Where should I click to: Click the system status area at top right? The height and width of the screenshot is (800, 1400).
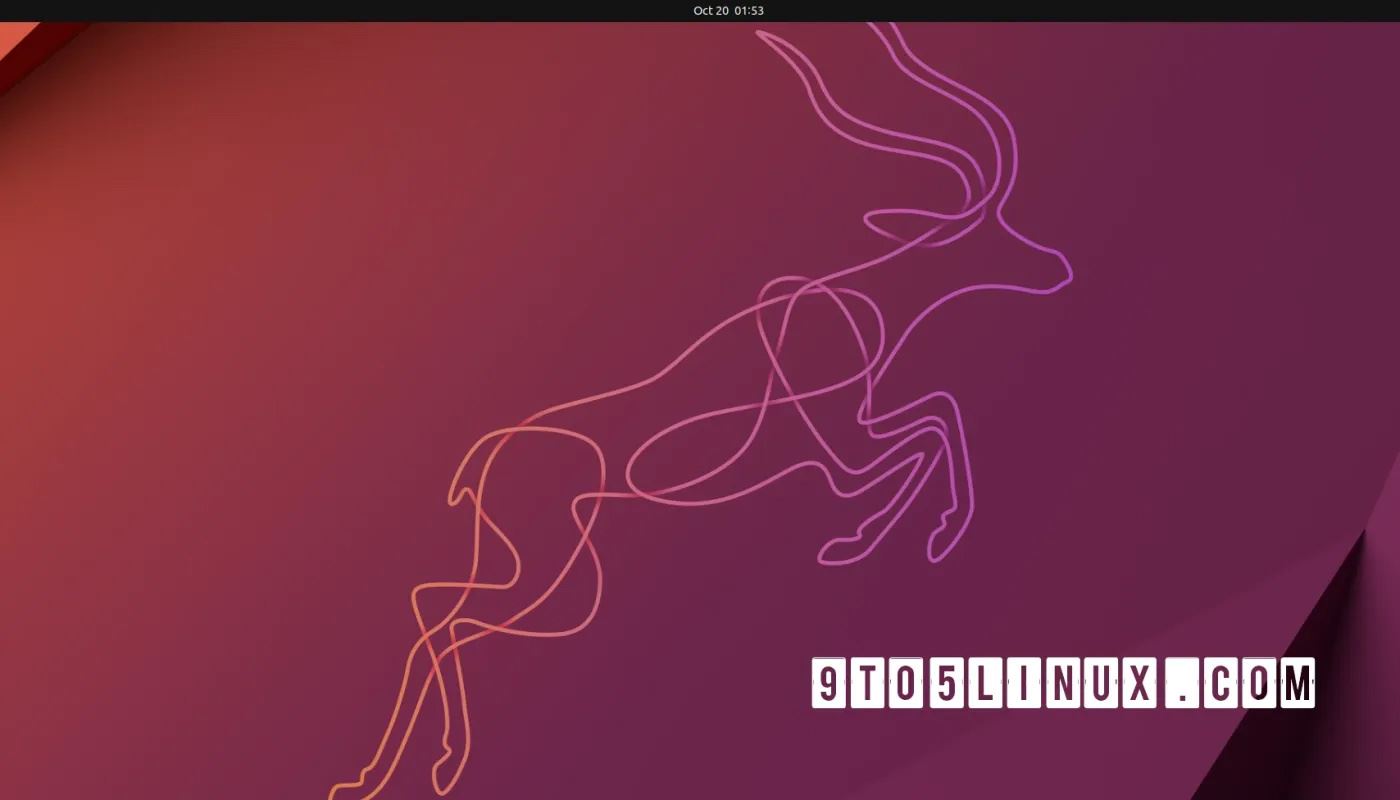tap(1370, 10)
